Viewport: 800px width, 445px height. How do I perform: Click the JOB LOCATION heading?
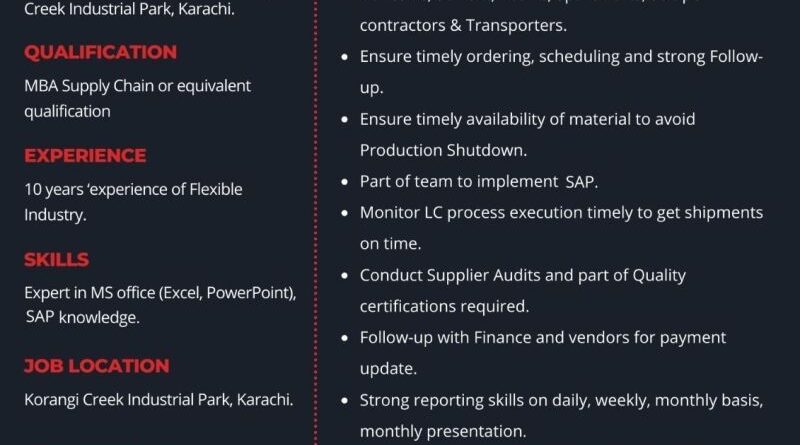tap(96, 366)
